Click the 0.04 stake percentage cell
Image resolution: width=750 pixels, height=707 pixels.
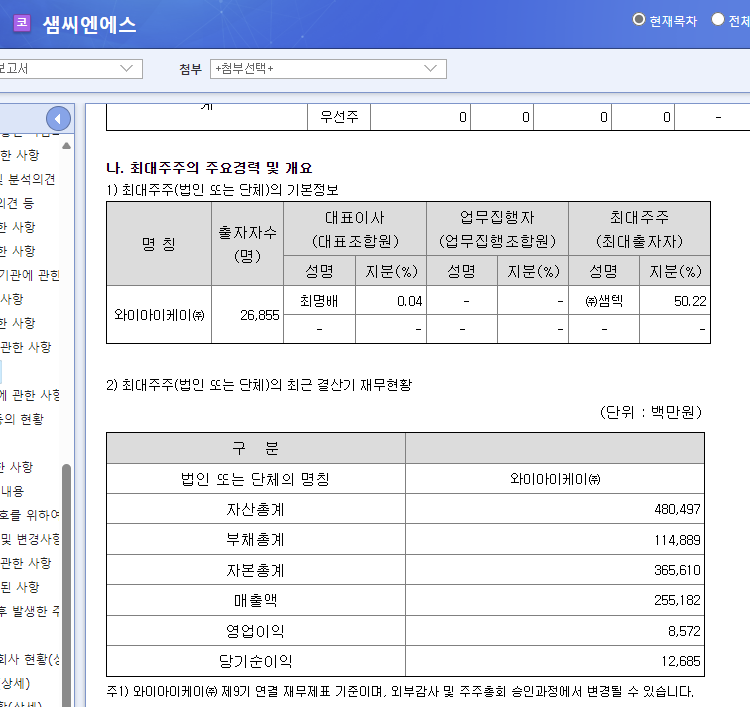pos(391,301)
